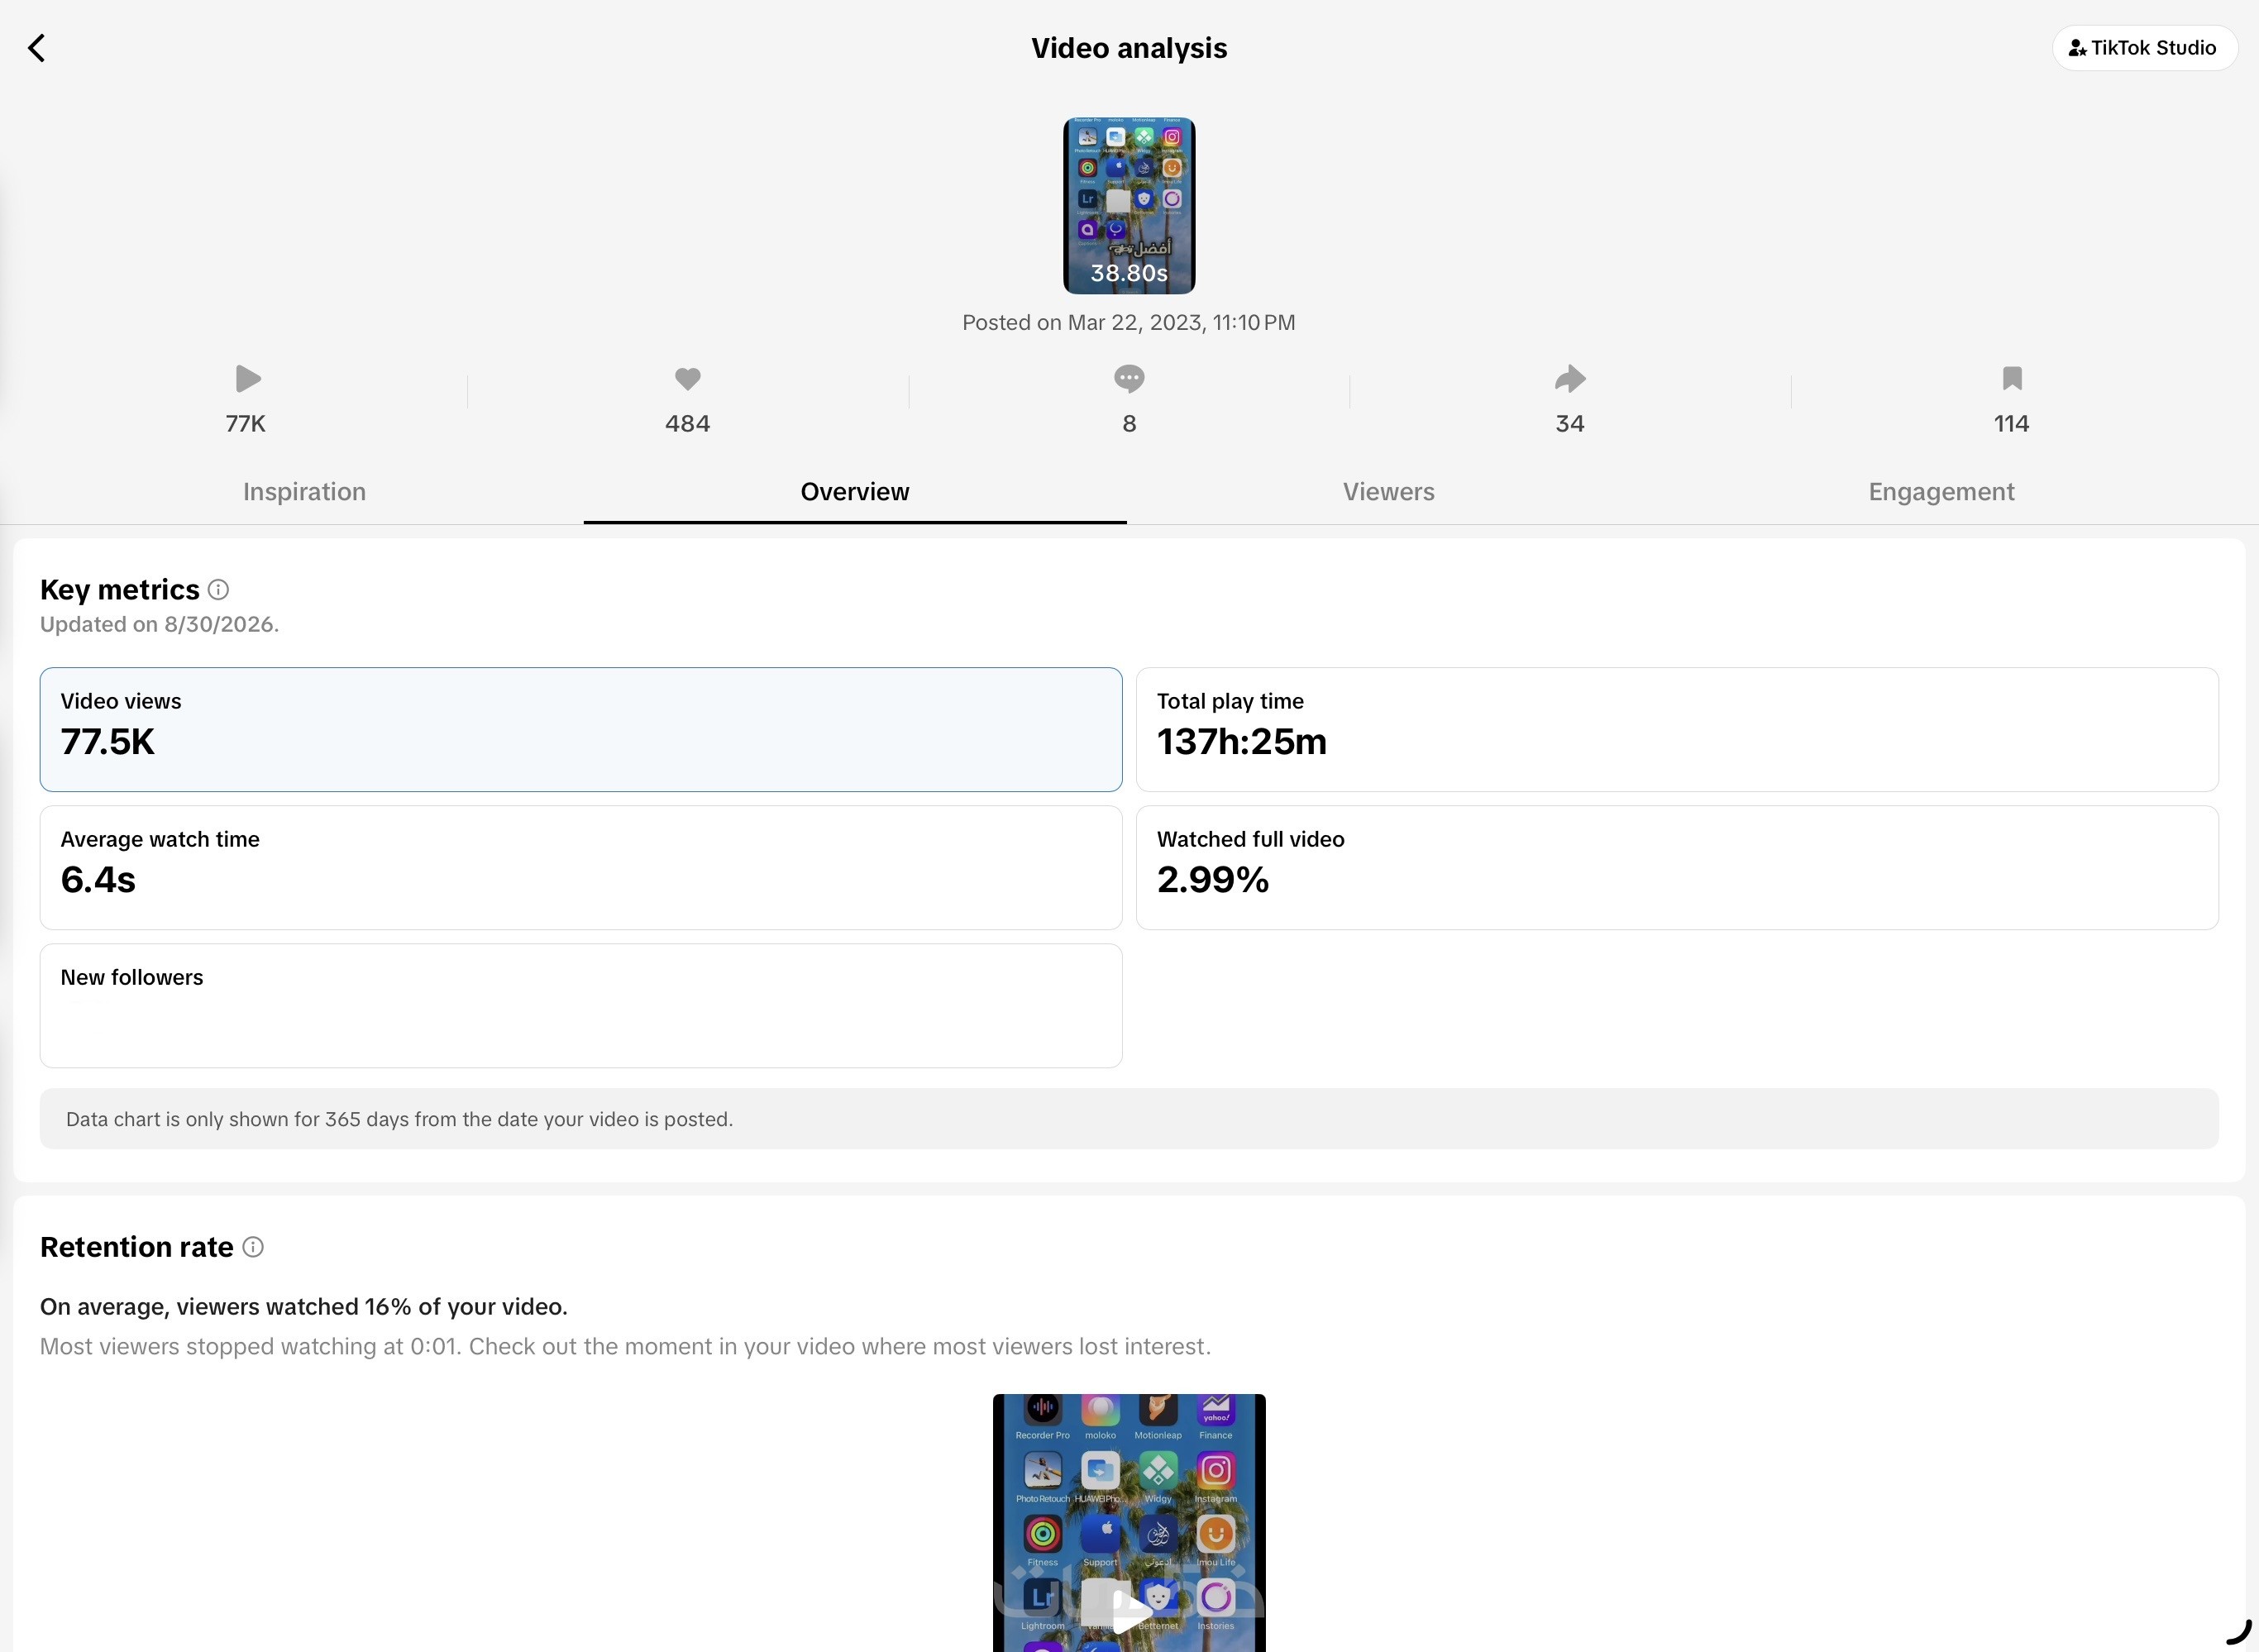This screenshot has width=2259, height=1652.
Task: Open the 38.80s video thumbnail
Action: (1129, 206)
